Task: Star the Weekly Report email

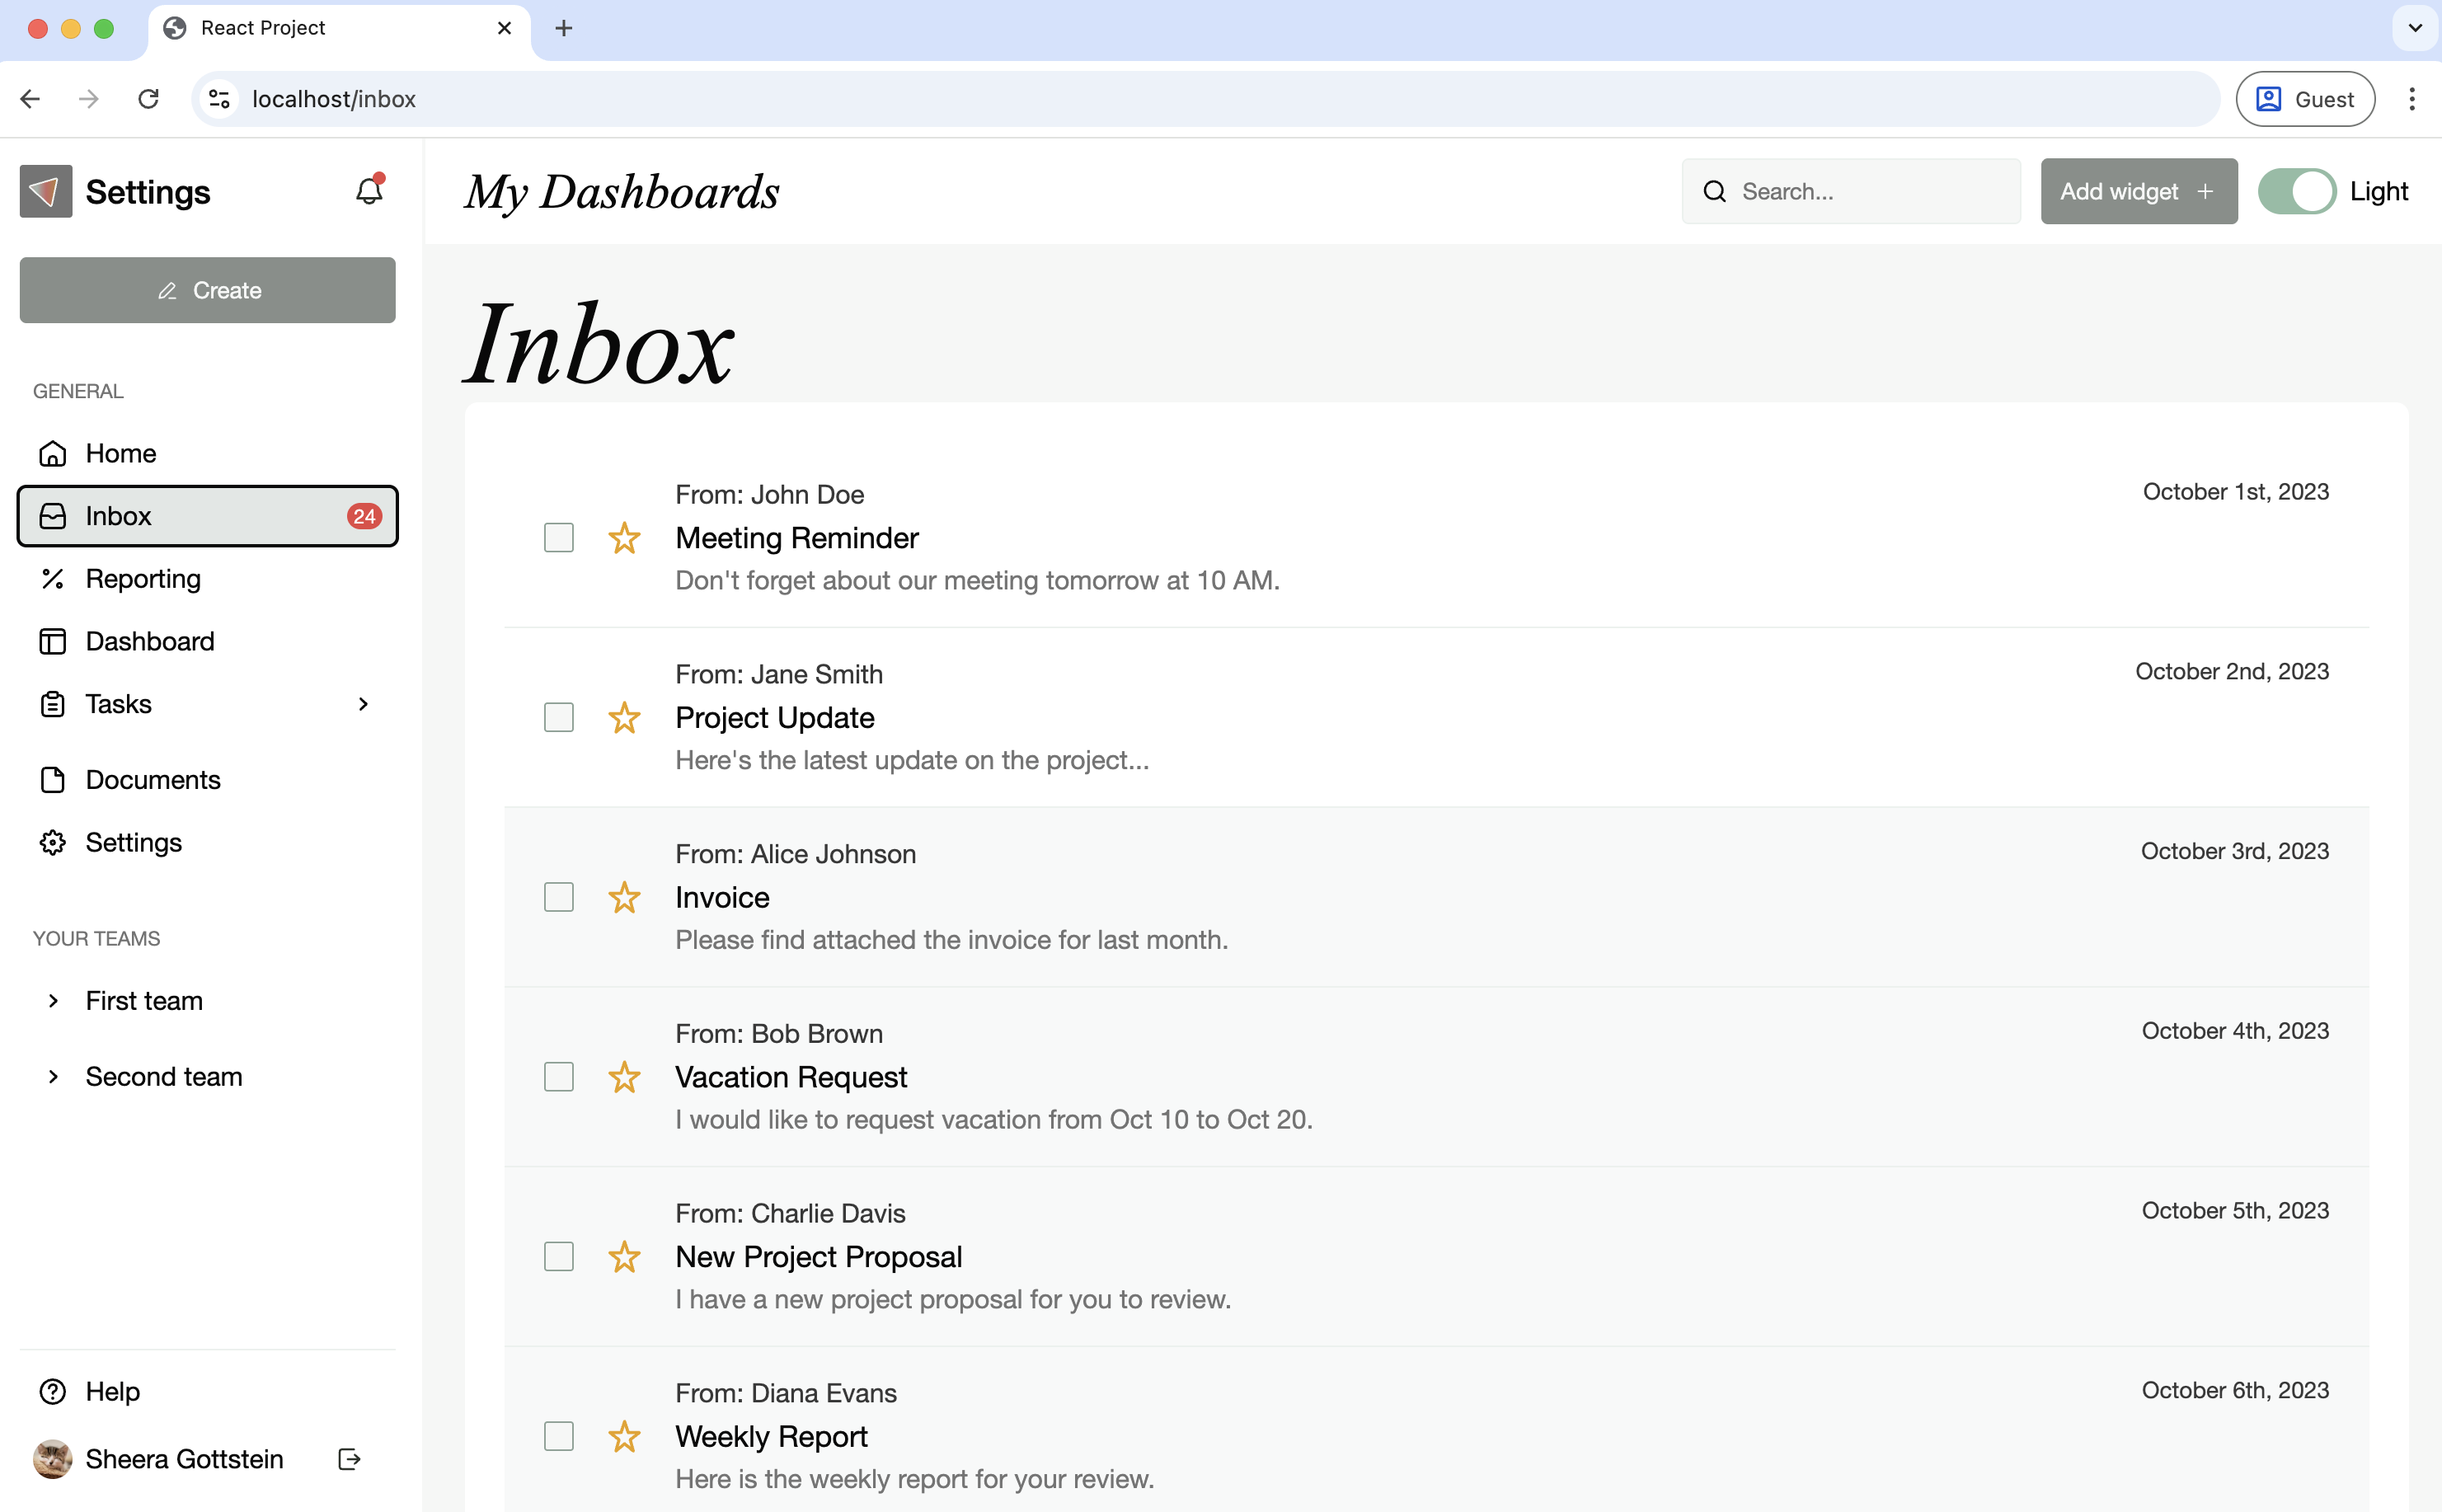Action: click(x=624, y=1436)
